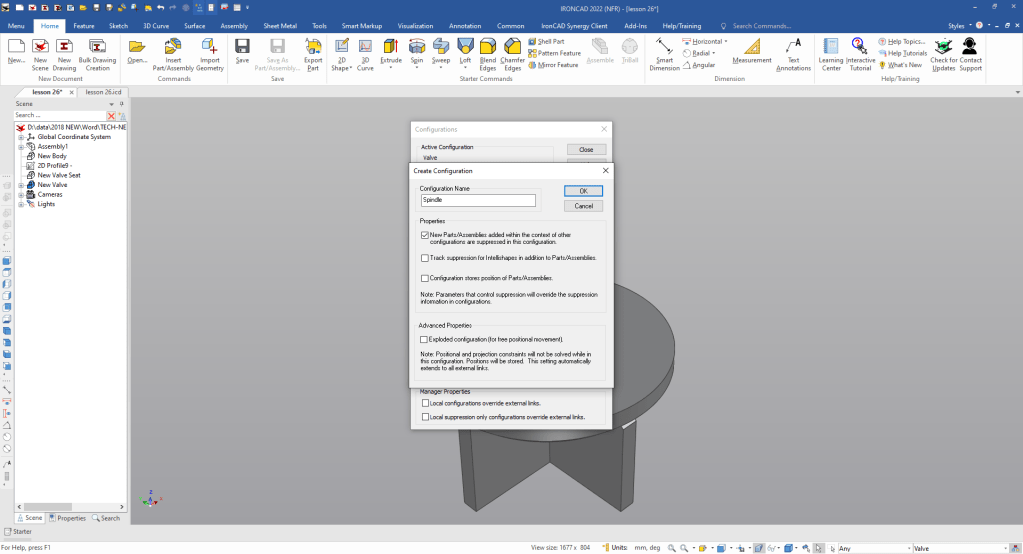Click the Extrude tool icon
1023x554 pixels.
390,47
